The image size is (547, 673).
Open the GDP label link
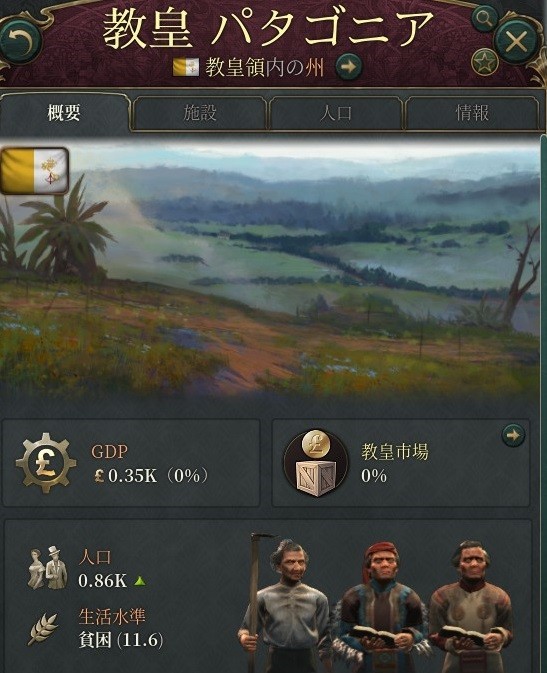(x=109, y=452)
